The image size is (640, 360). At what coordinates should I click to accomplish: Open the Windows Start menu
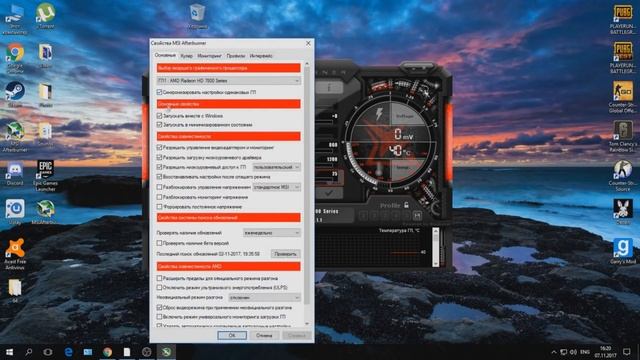pyautogui.click(x=9, y=351)
